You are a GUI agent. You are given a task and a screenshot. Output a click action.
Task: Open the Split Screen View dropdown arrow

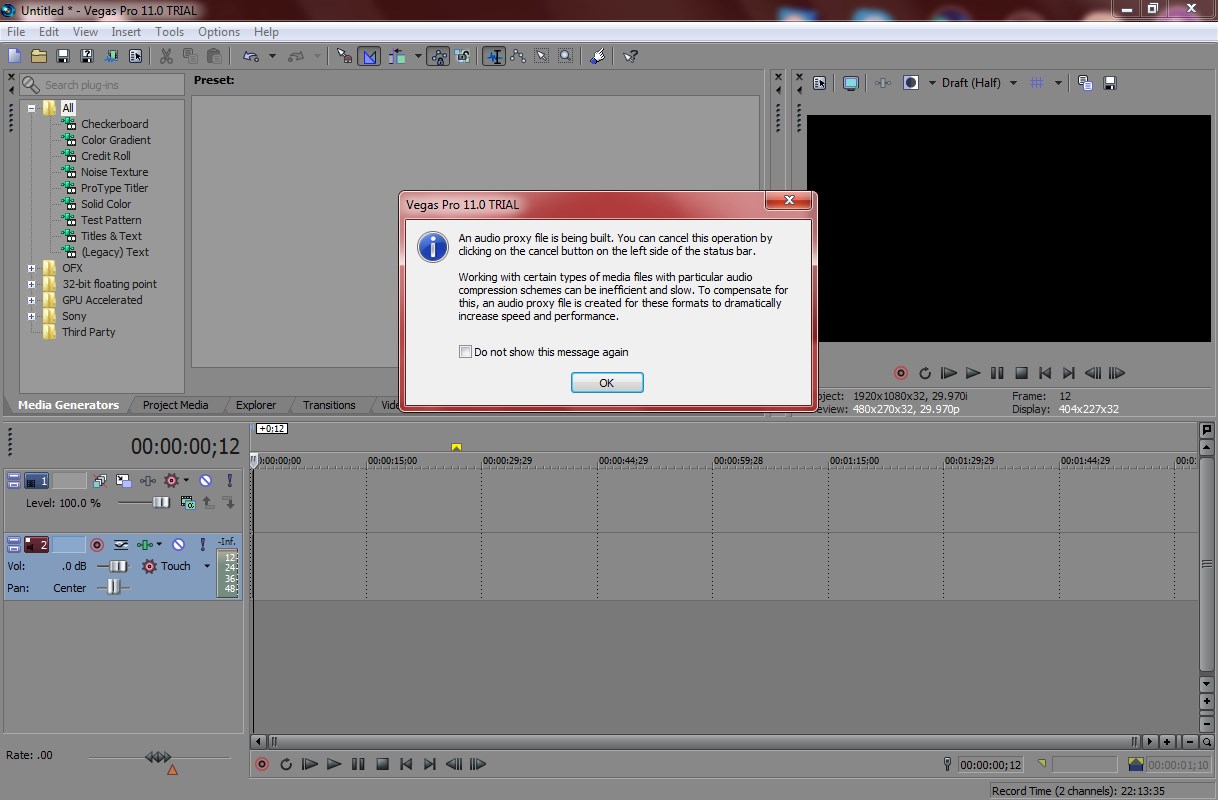click(932, 83)
